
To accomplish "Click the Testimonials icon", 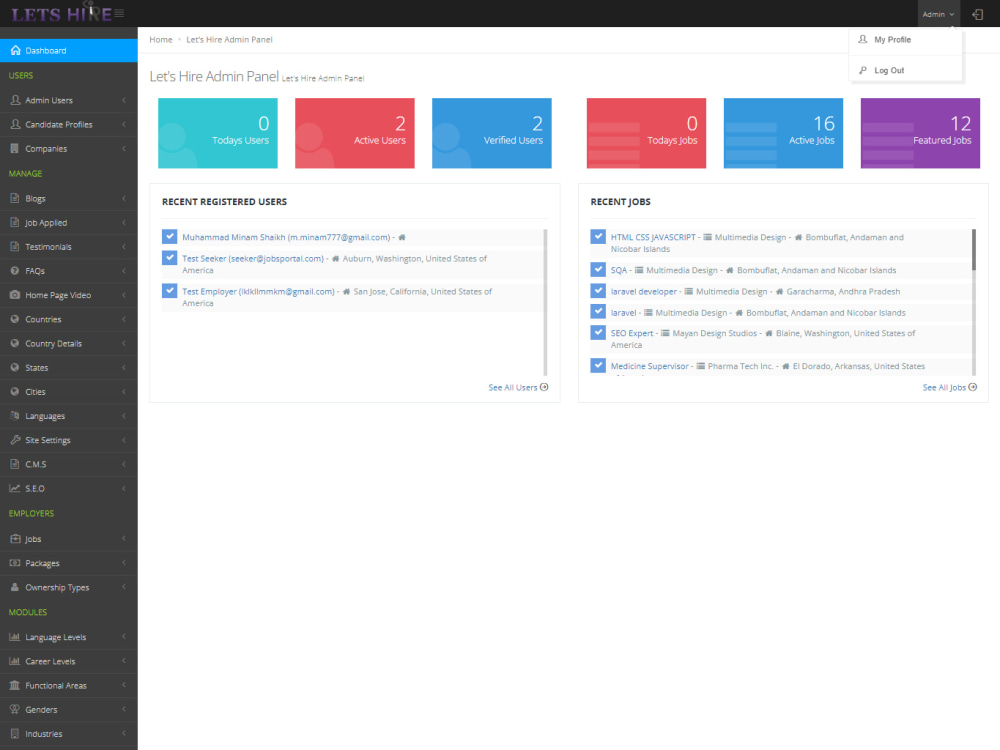I will click(15, 247).
